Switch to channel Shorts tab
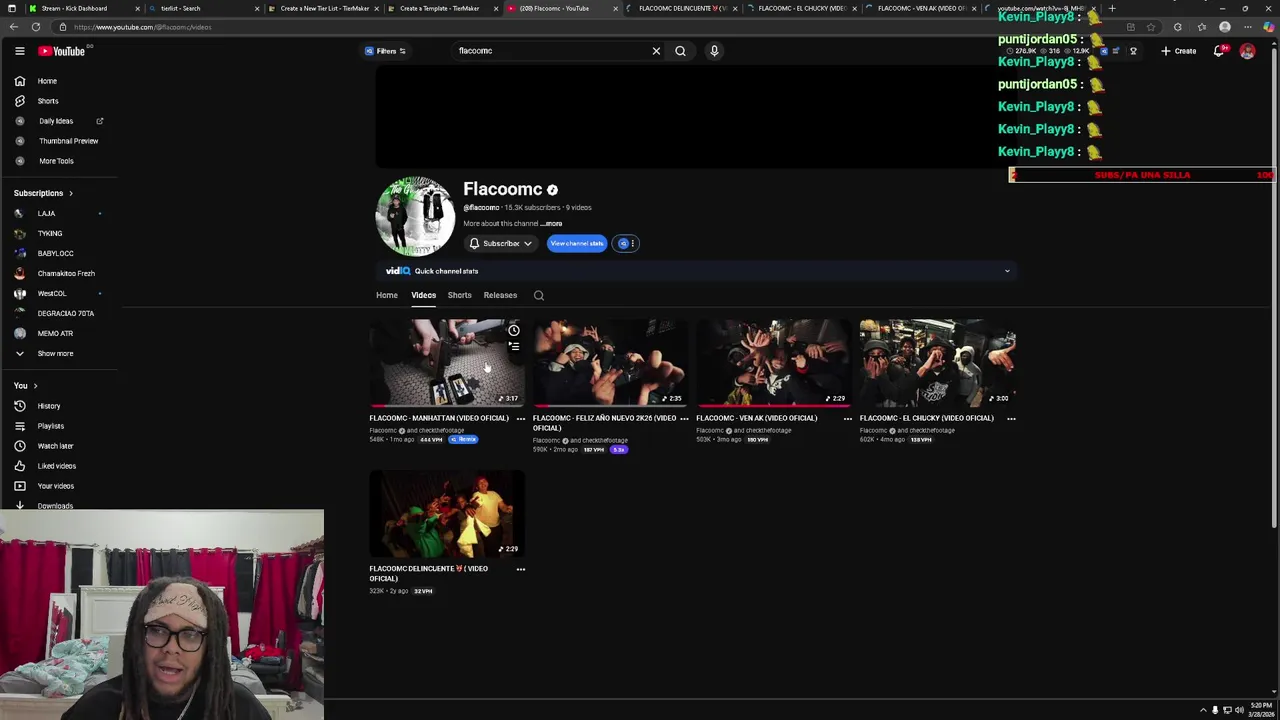 click(459, 295)
